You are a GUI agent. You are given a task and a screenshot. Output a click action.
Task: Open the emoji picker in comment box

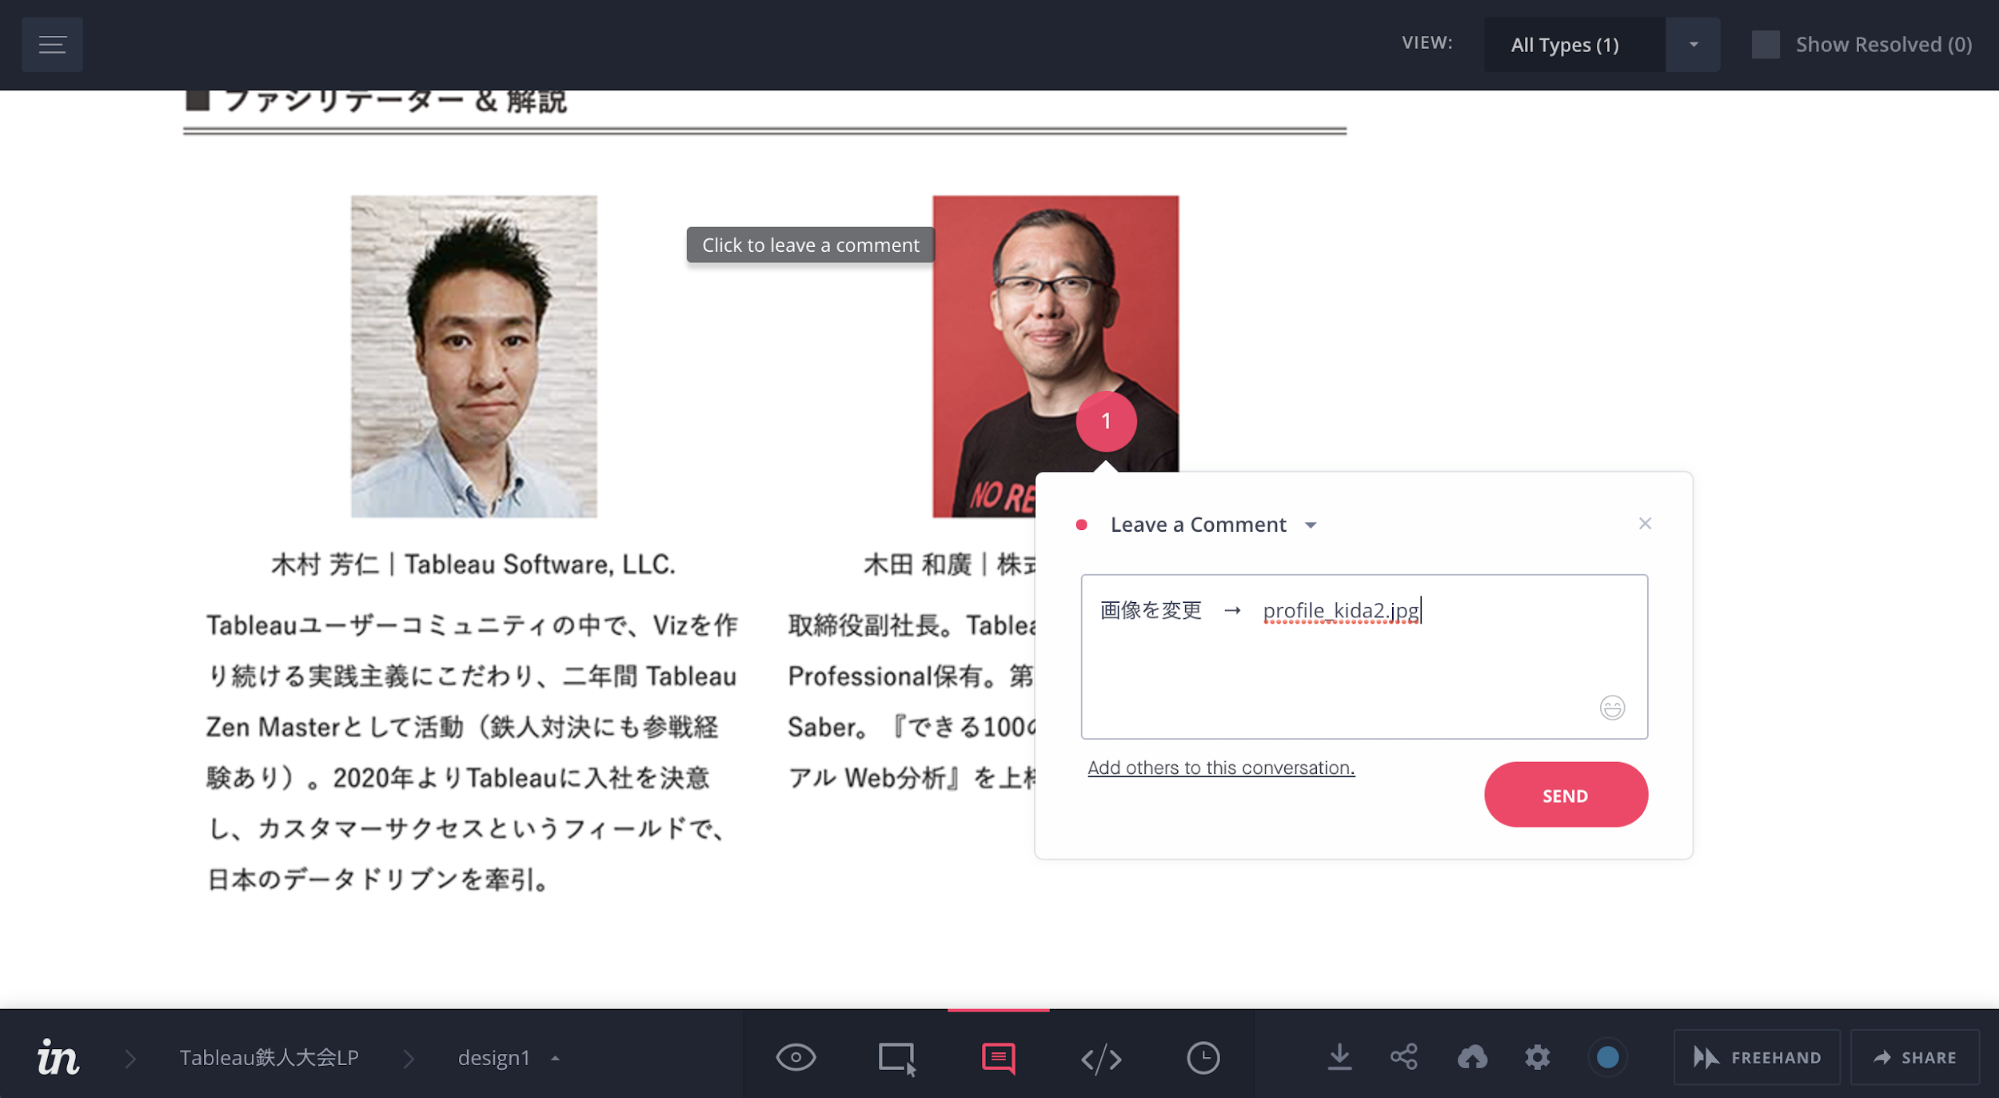tap(1612, 708)
